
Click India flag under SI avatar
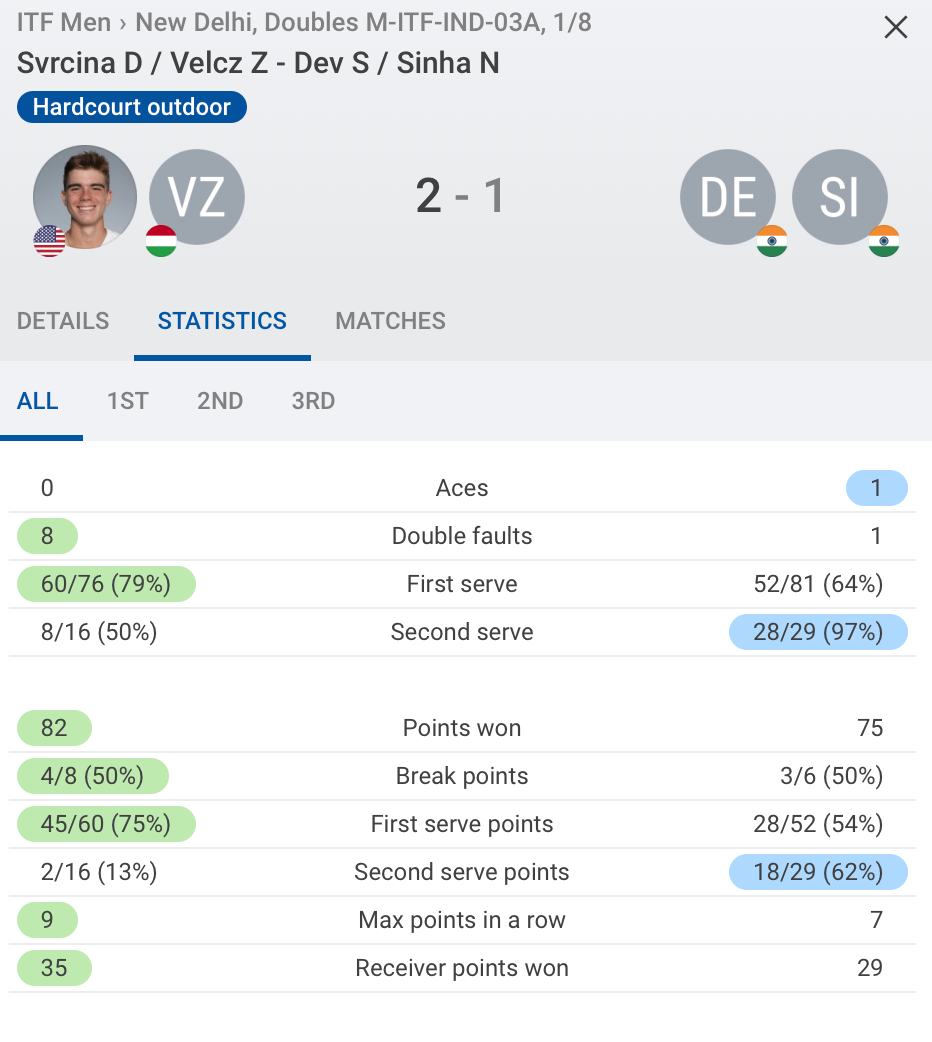[883, 241]
